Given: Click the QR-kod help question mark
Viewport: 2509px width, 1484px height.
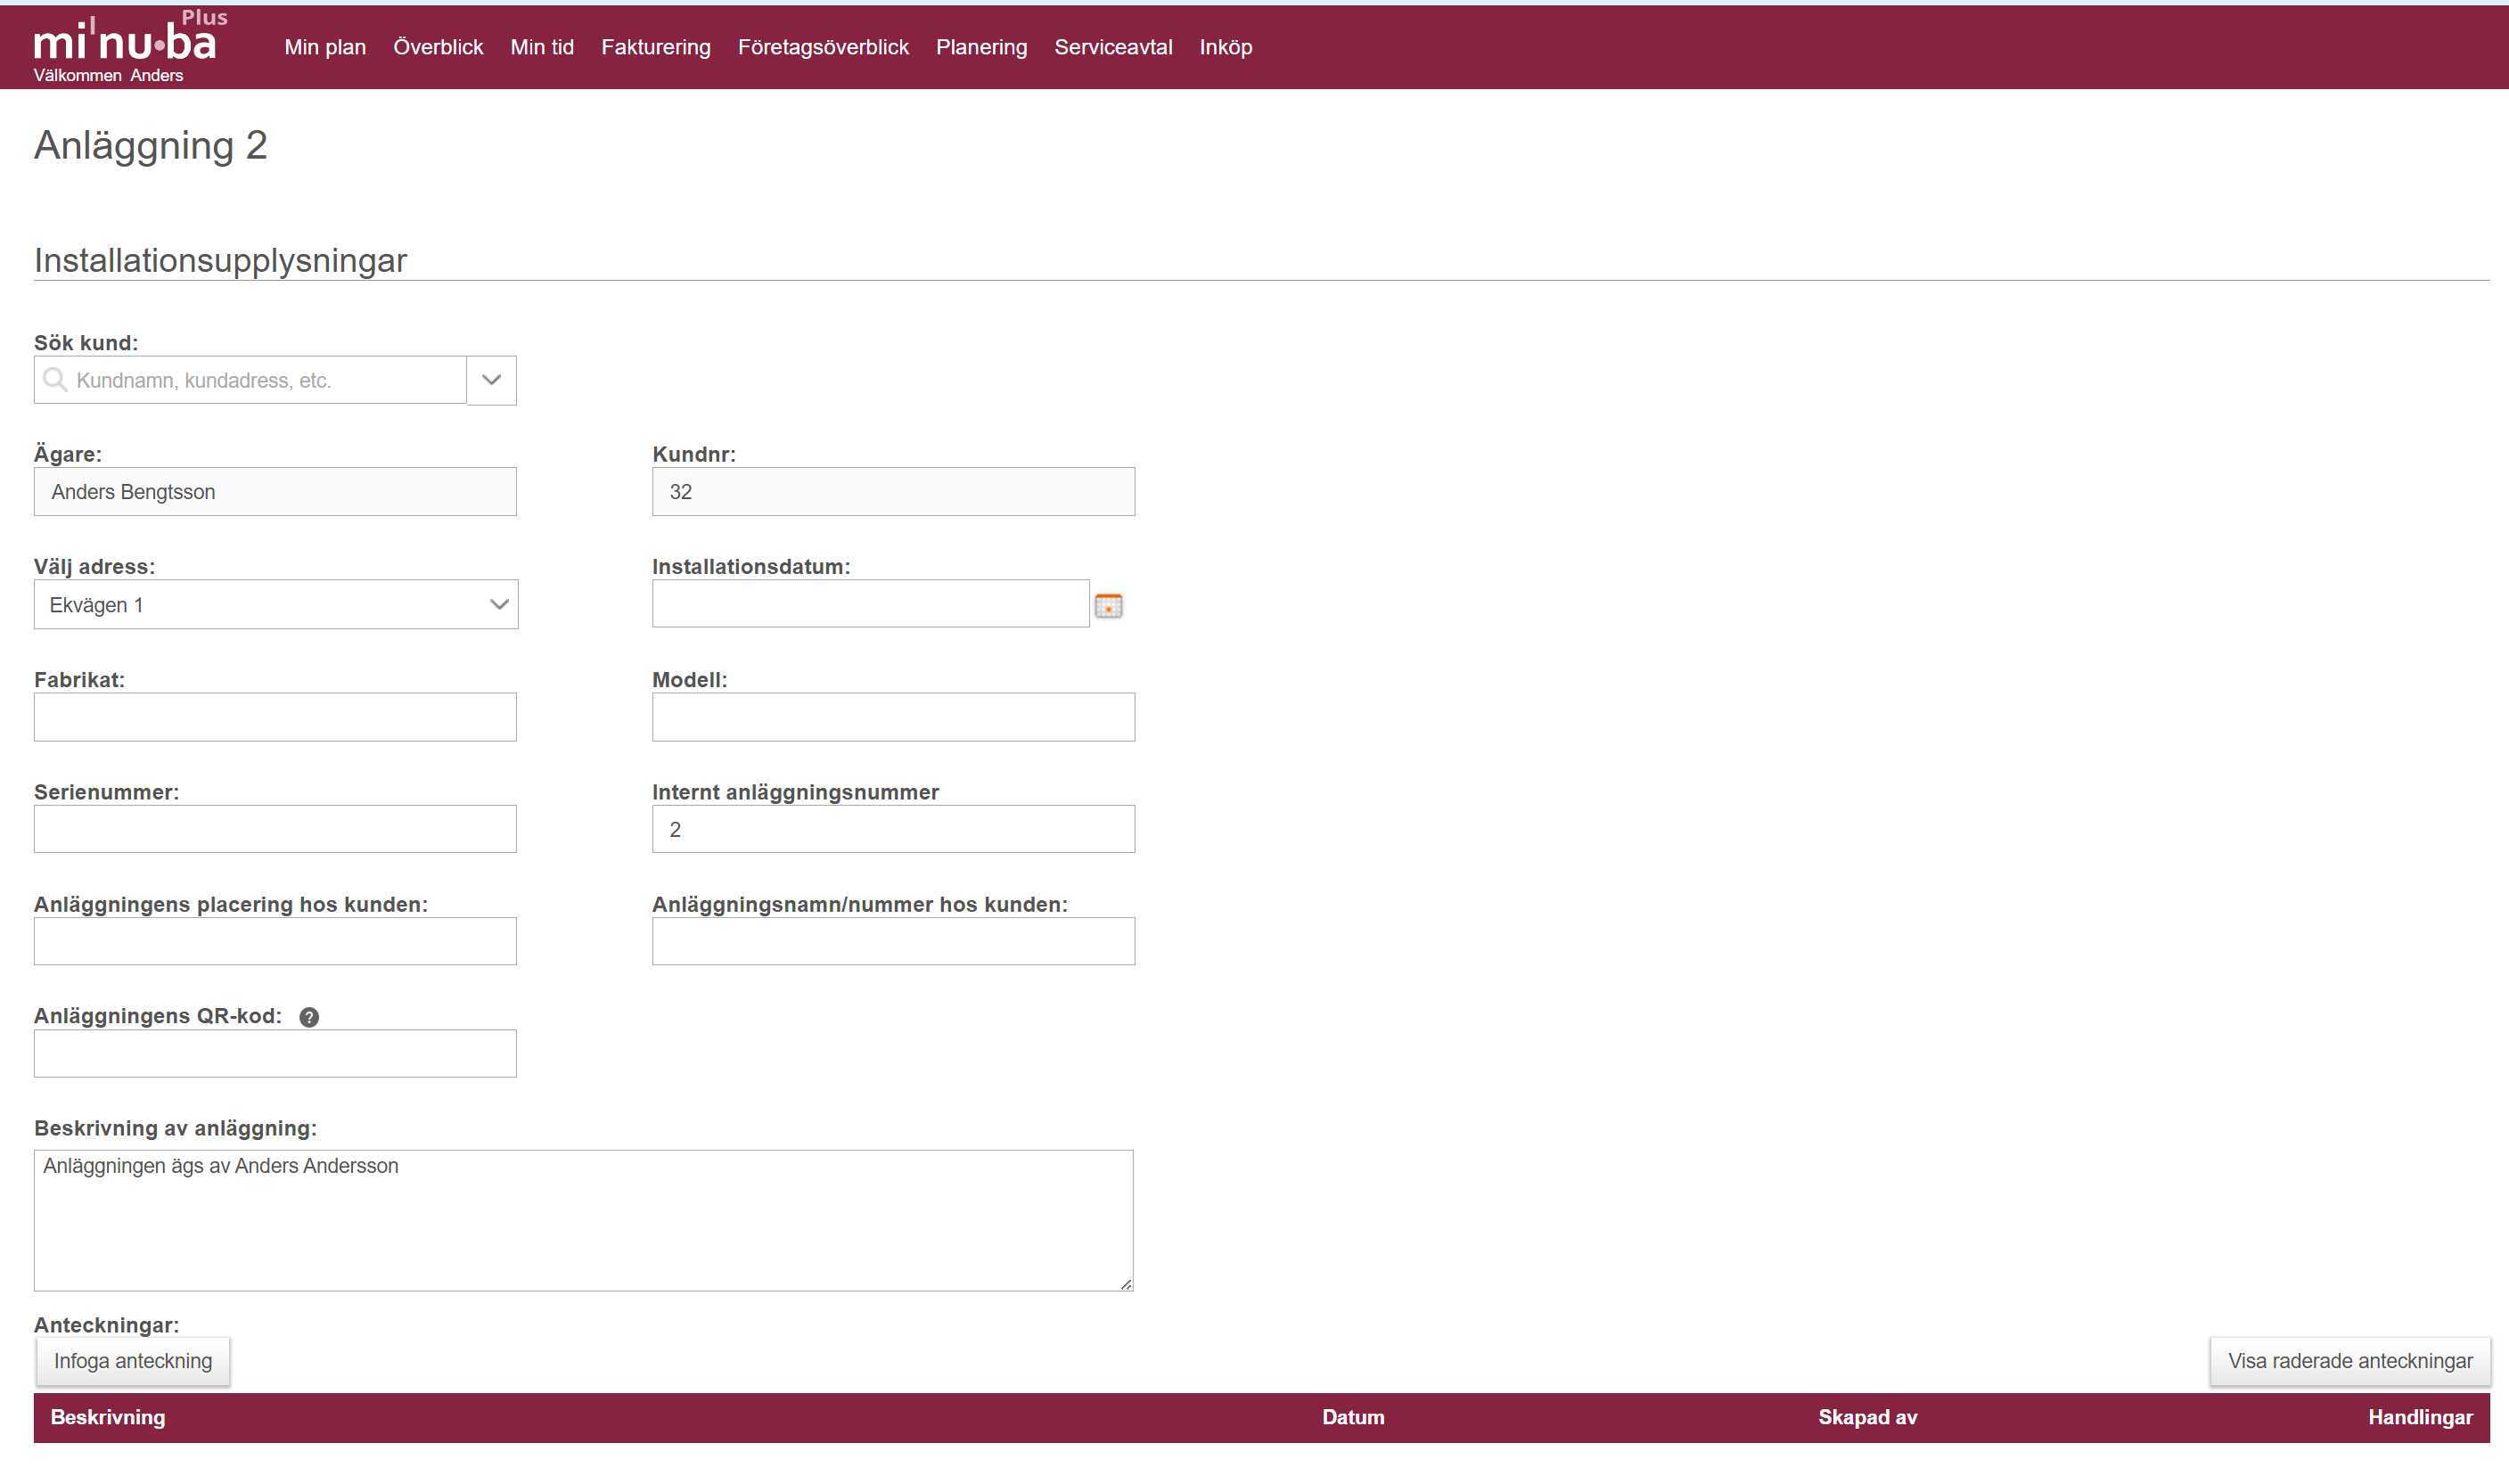Looking at the screenshot, I should [309, 1017].
